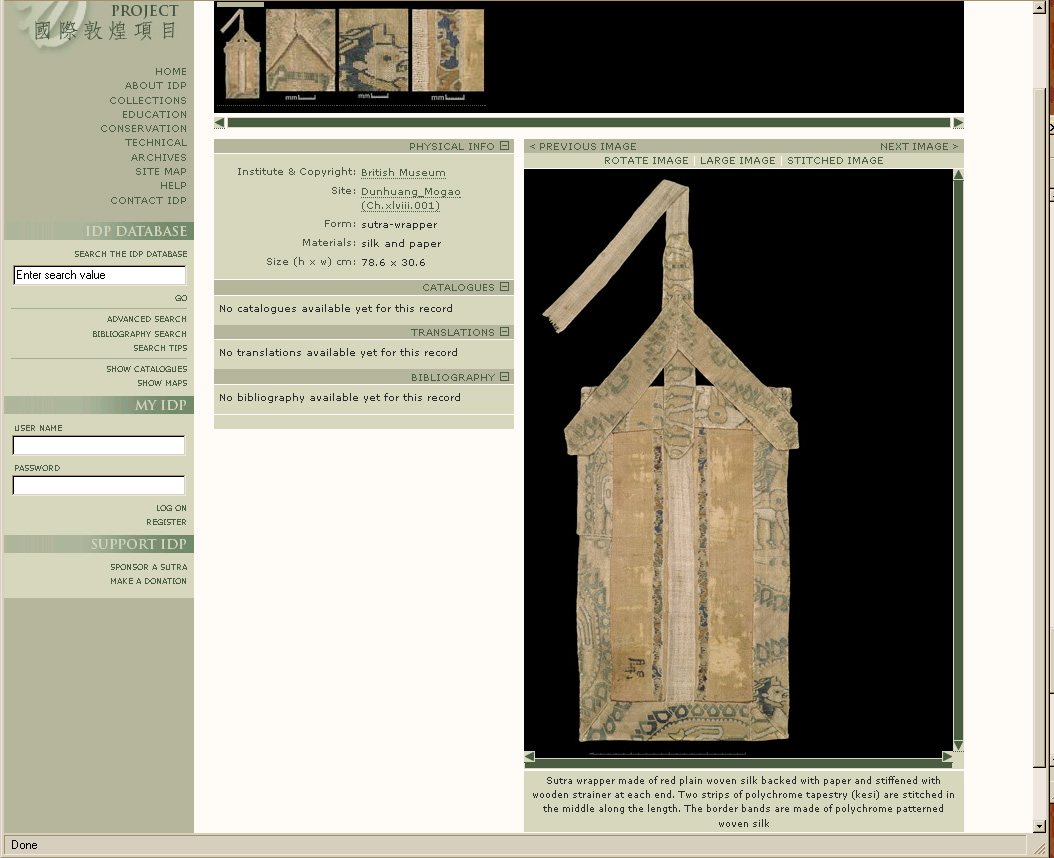Image resolution: width=1054 pixels, height=858 pixels.
Task: Click Log On
Action: (x=171, y=508)
